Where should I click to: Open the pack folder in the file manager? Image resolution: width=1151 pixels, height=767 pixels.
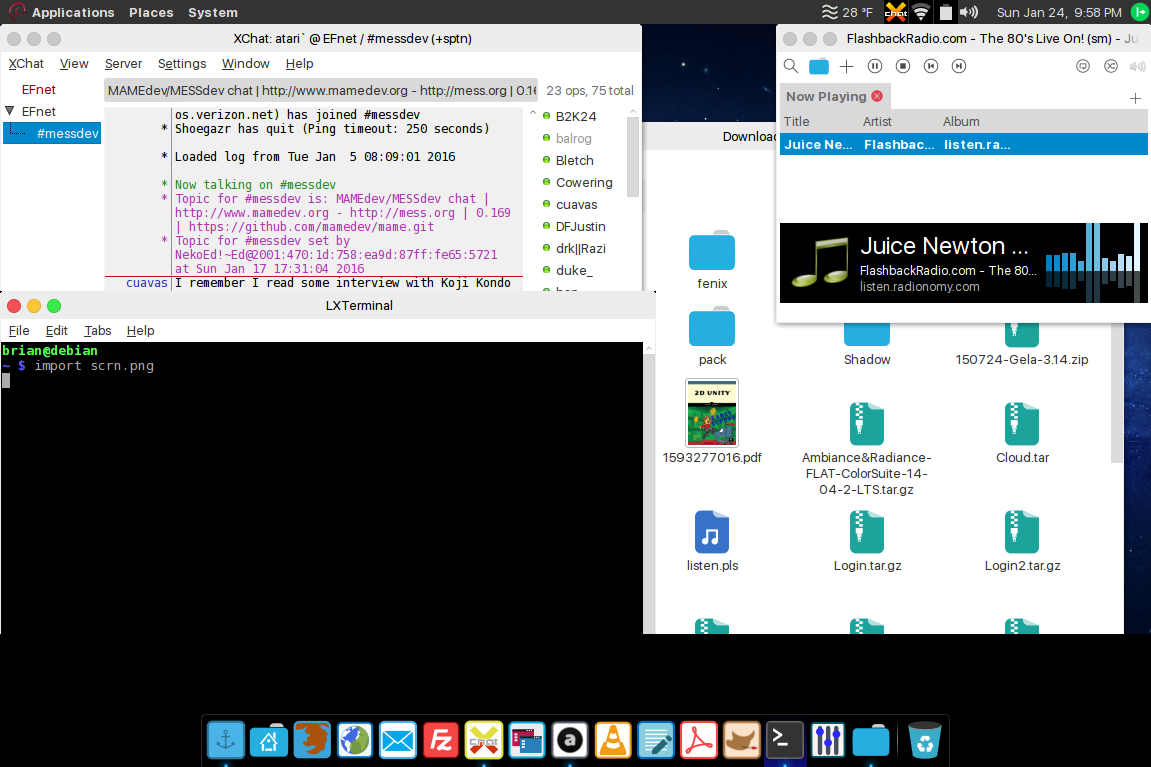(712, 337)
